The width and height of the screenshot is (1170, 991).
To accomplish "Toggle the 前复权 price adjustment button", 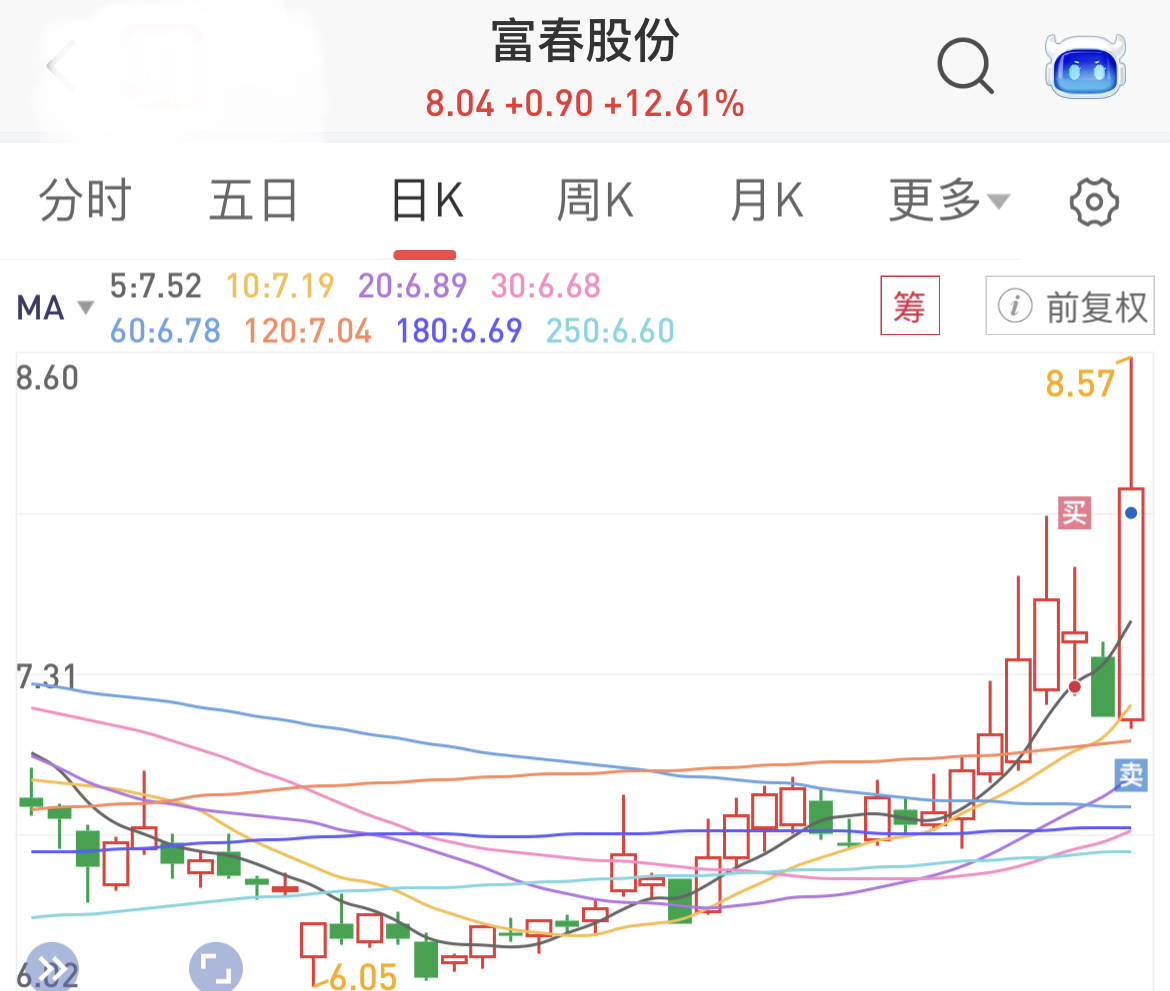I will point(1070,306).
